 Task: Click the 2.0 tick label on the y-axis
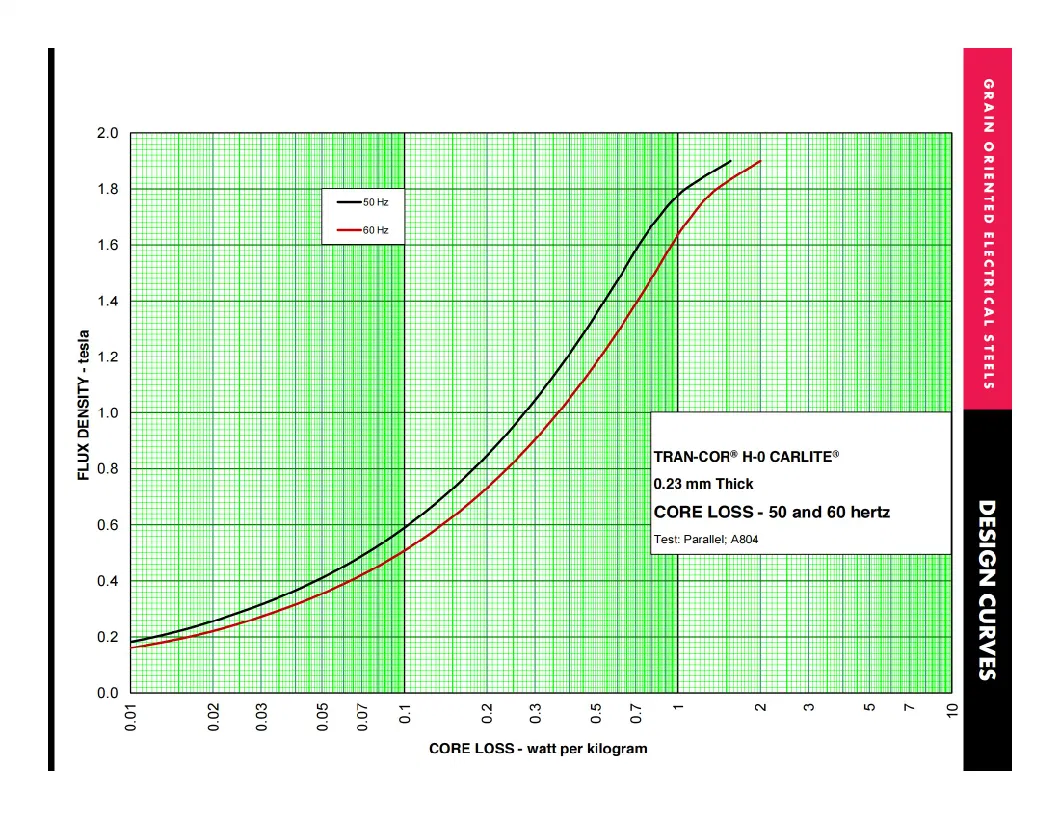107,134
